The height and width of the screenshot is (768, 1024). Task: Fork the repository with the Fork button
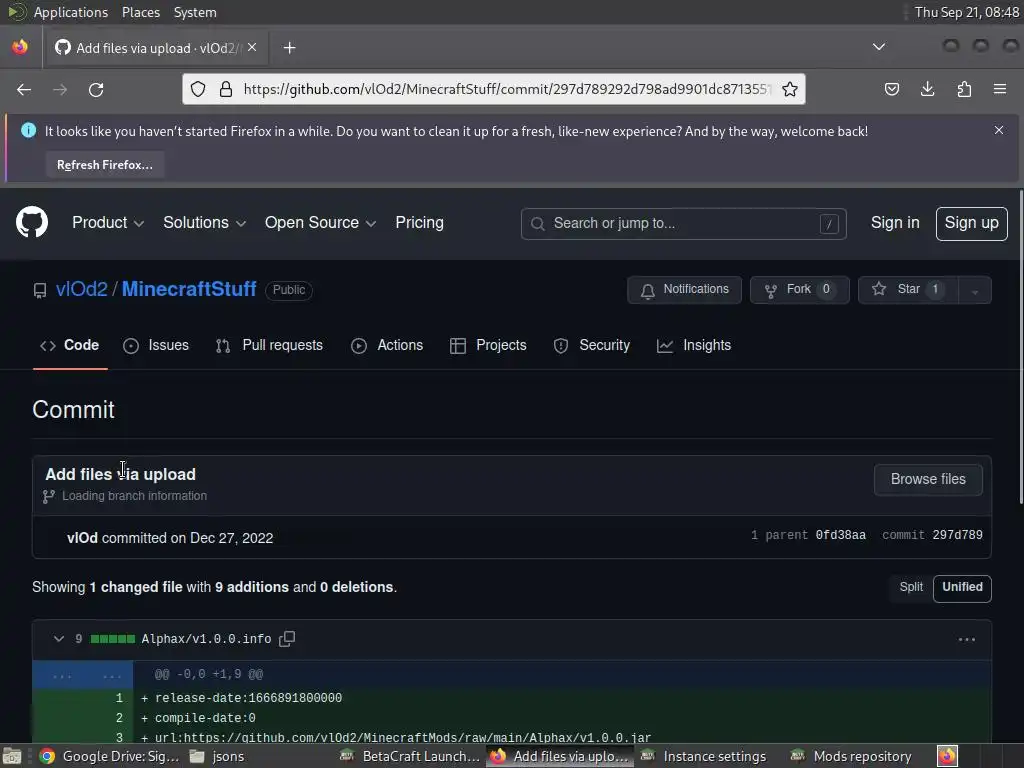point(799,290)
